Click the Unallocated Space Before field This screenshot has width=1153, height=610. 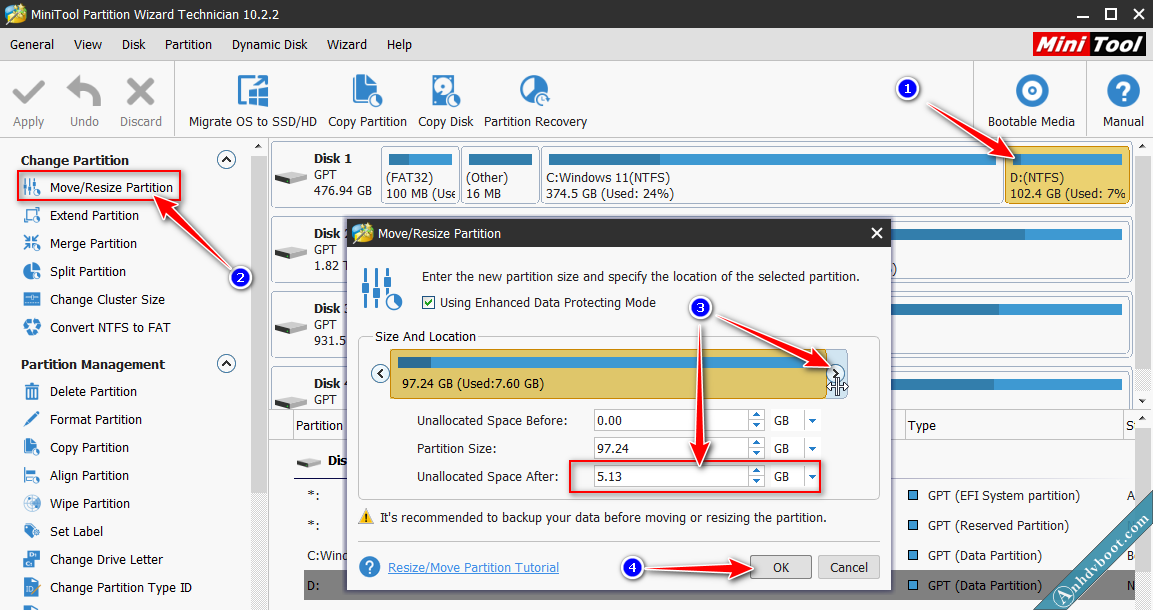(671, 420)
